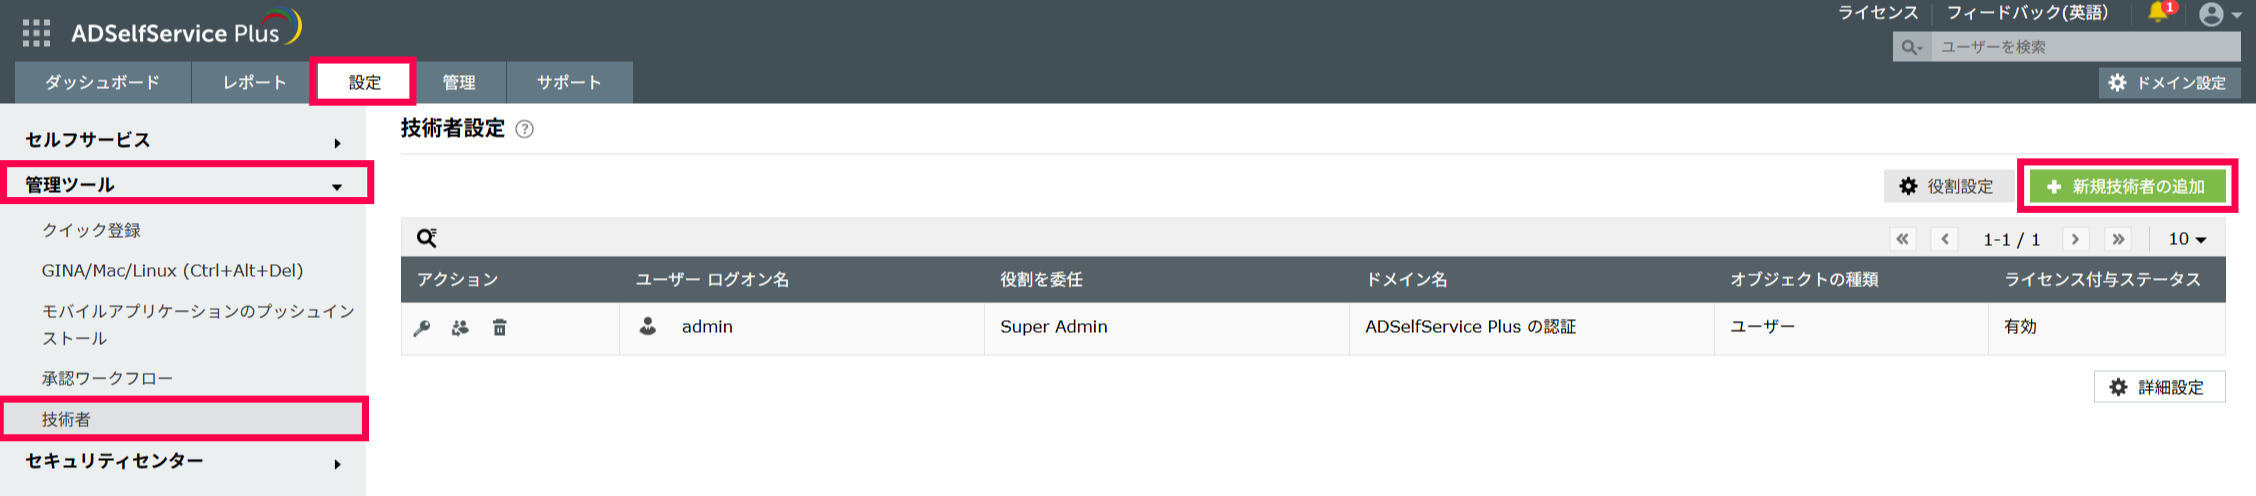This screenshot has width=2256, height=496.
Task: Open the user account profile dropdown
Action: pyautogui.click(x=2218, y=14)
